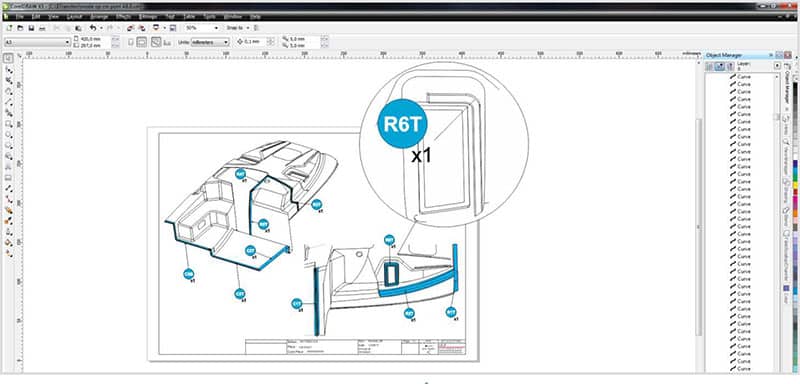The width and height of the screenshot is (800, 384).
Task: Click the Undo arrow icon
Action: click(92, 28)
